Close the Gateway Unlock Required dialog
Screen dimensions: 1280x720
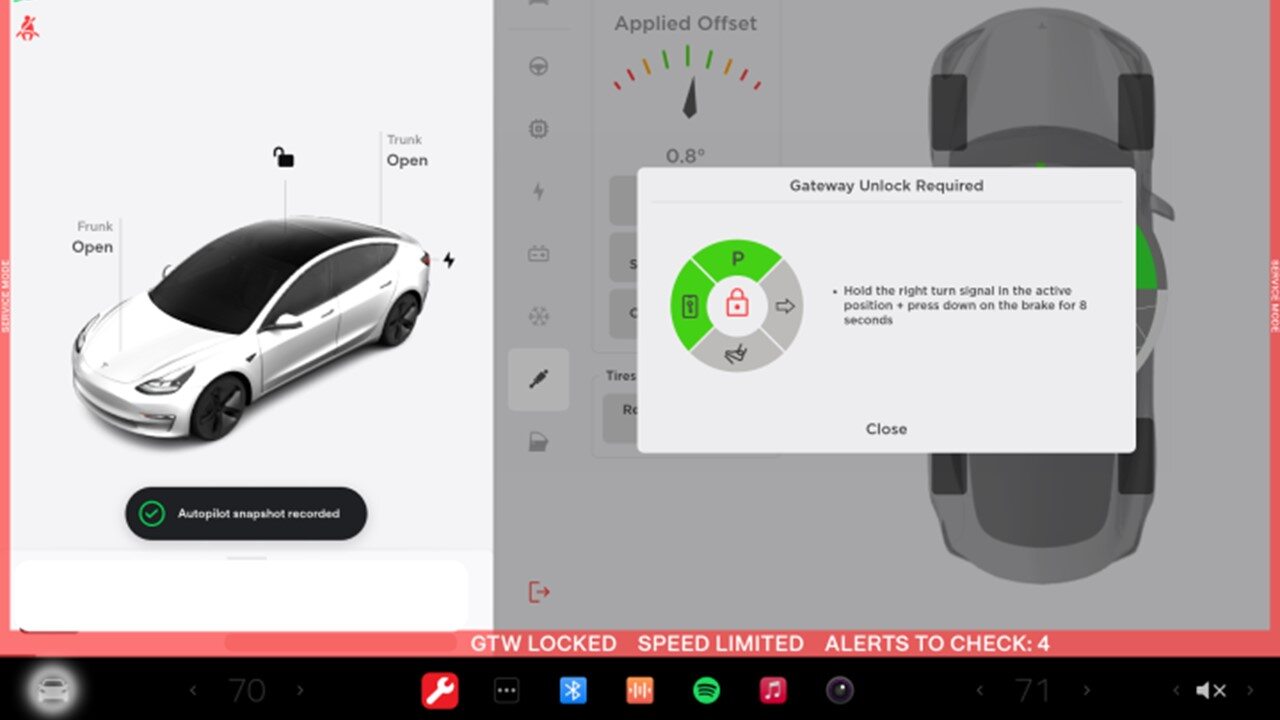click(x=886, y=429)
